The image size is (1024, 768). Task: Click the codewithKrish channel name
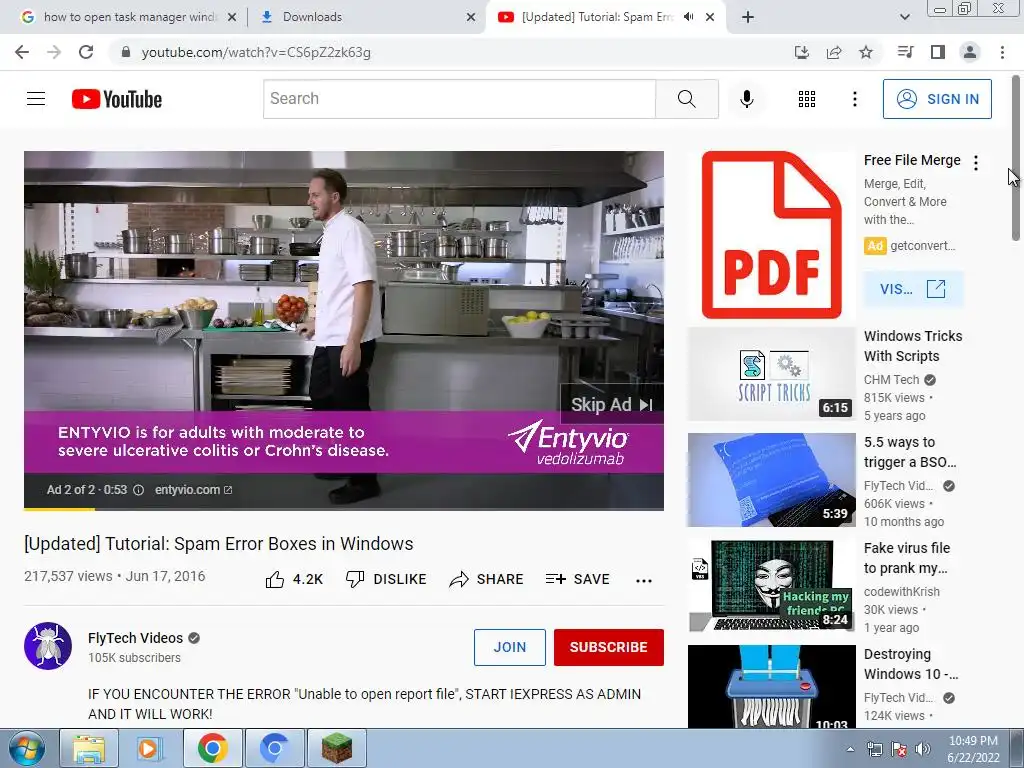click(x=902, y=592)
